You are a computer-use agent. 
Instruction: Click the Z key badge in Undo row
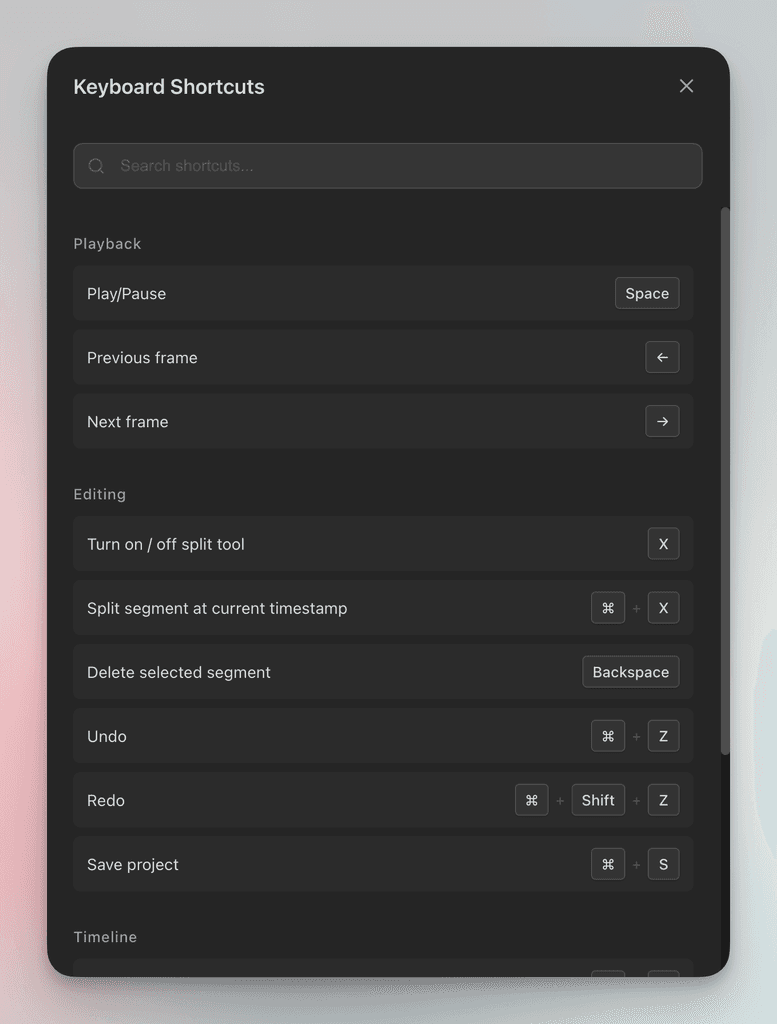(663, 736)
